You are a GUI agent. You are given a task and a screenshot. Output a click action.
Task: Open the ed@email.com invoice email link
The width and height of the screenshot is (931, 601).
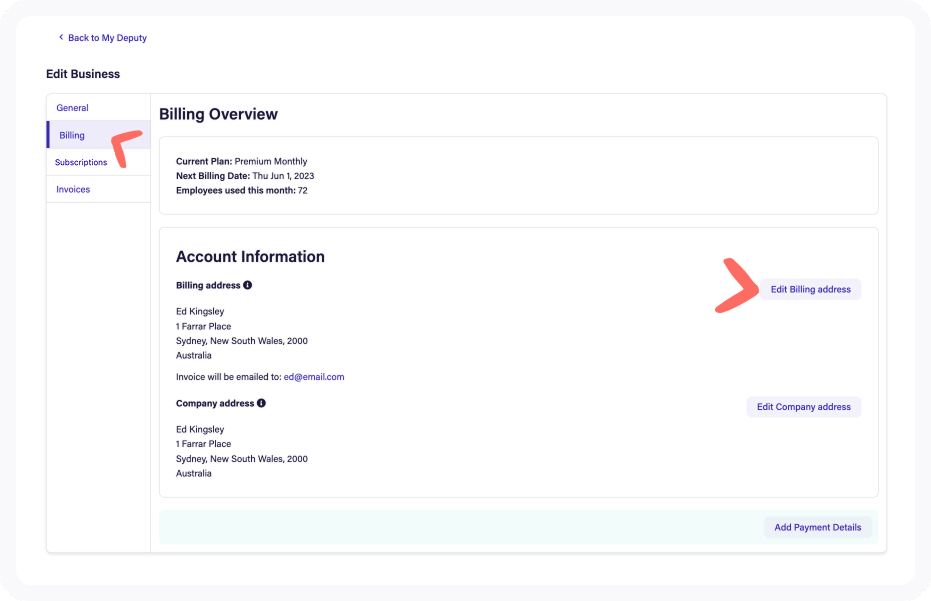point(314,377)
